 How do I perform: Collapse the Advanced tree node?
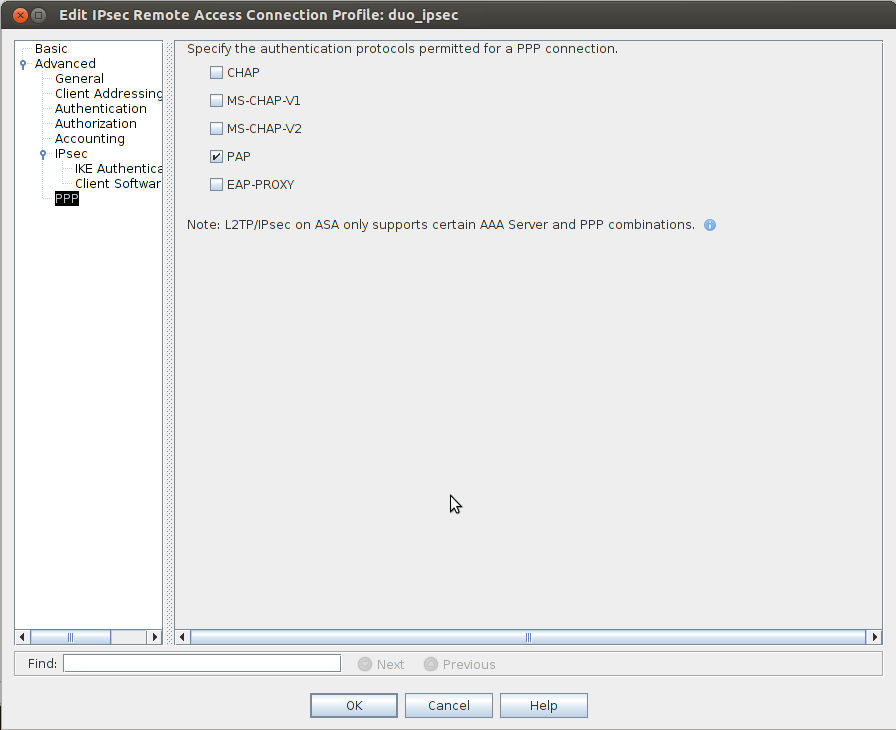(x=22, y=63)
